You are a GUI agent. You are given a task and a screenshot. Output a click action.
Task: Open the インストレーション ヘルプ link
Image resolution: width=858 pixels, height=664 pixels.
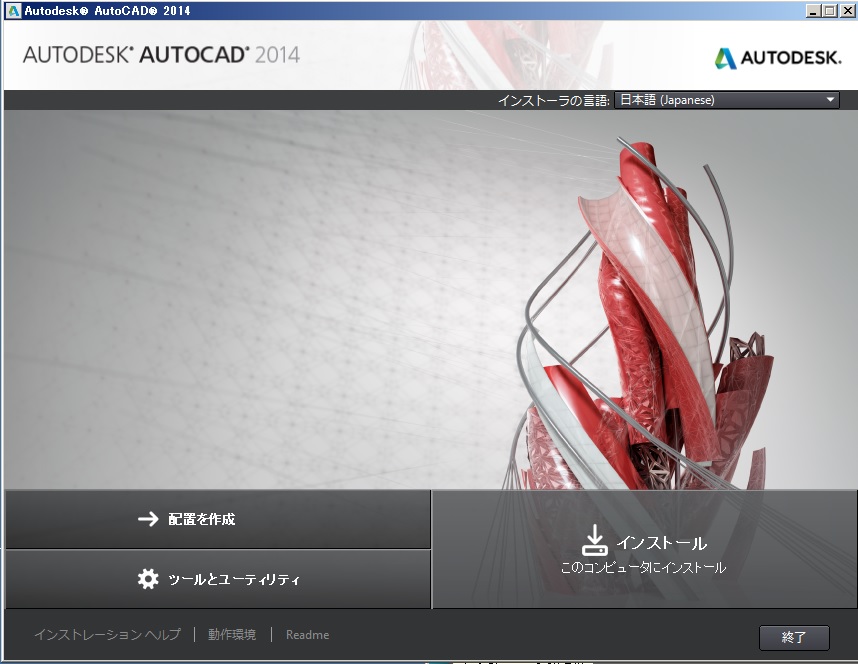(107, 635)
